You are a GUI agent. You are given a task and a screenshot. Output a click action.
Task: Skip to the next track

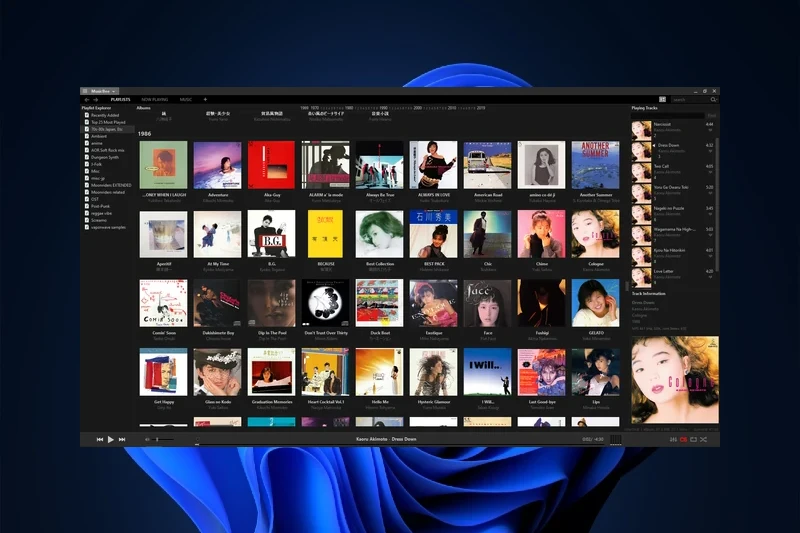[122, 439]
